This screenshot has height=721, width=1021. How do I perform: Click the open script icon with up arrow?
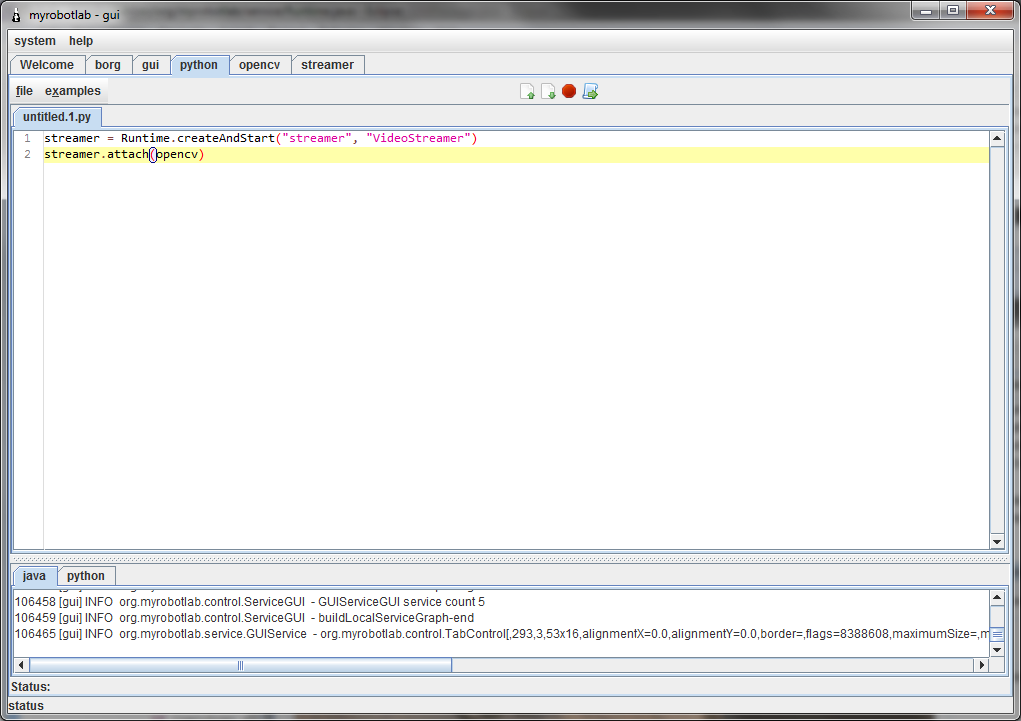click(x=527, y=91)
